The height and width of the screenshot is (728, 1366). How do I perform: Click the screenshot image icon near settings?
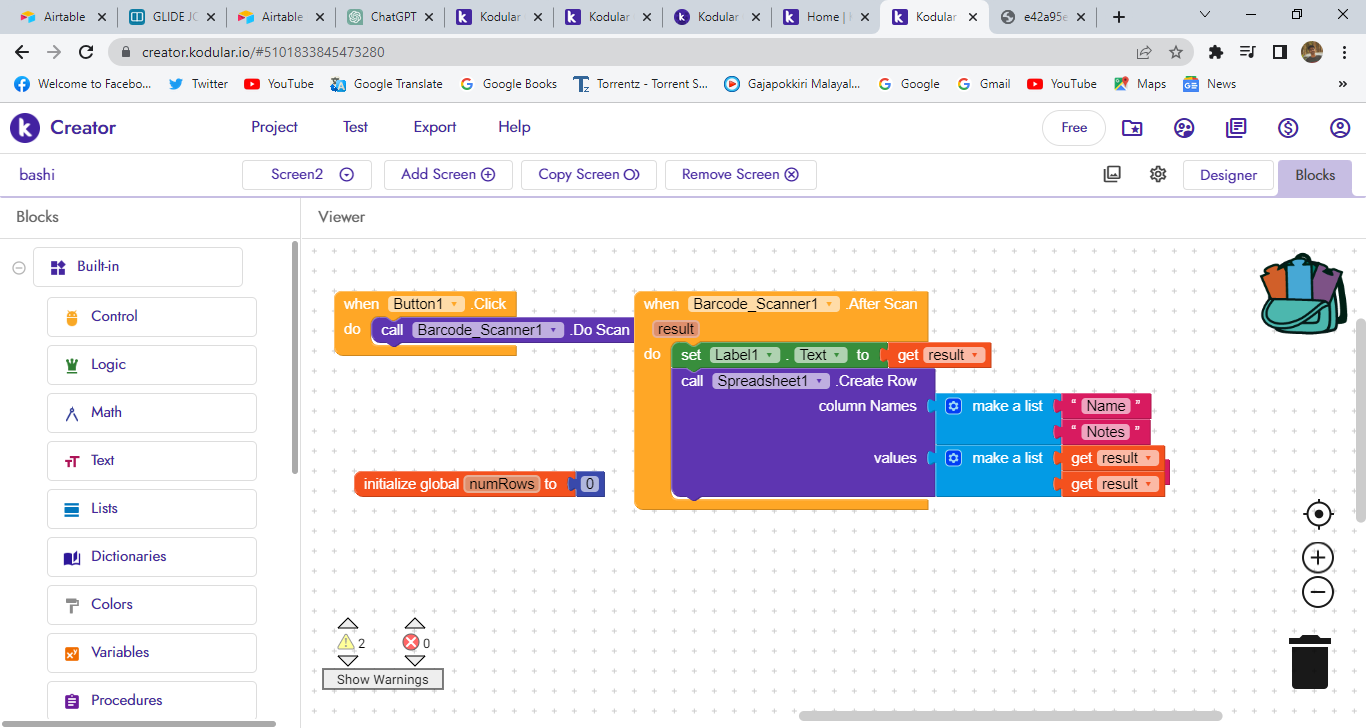1112,173
